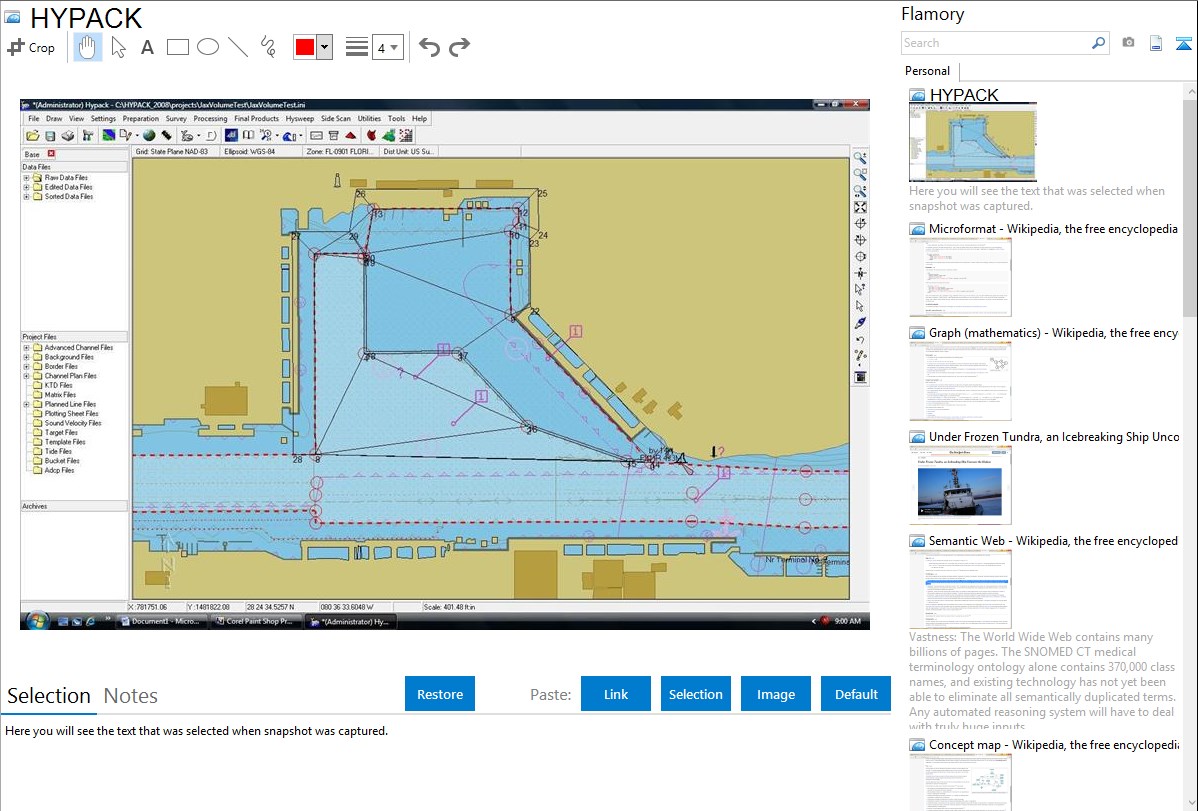The image size is (1198, 811).
Task: Click the blue upward triangle icon
Action: point(1183,44)
